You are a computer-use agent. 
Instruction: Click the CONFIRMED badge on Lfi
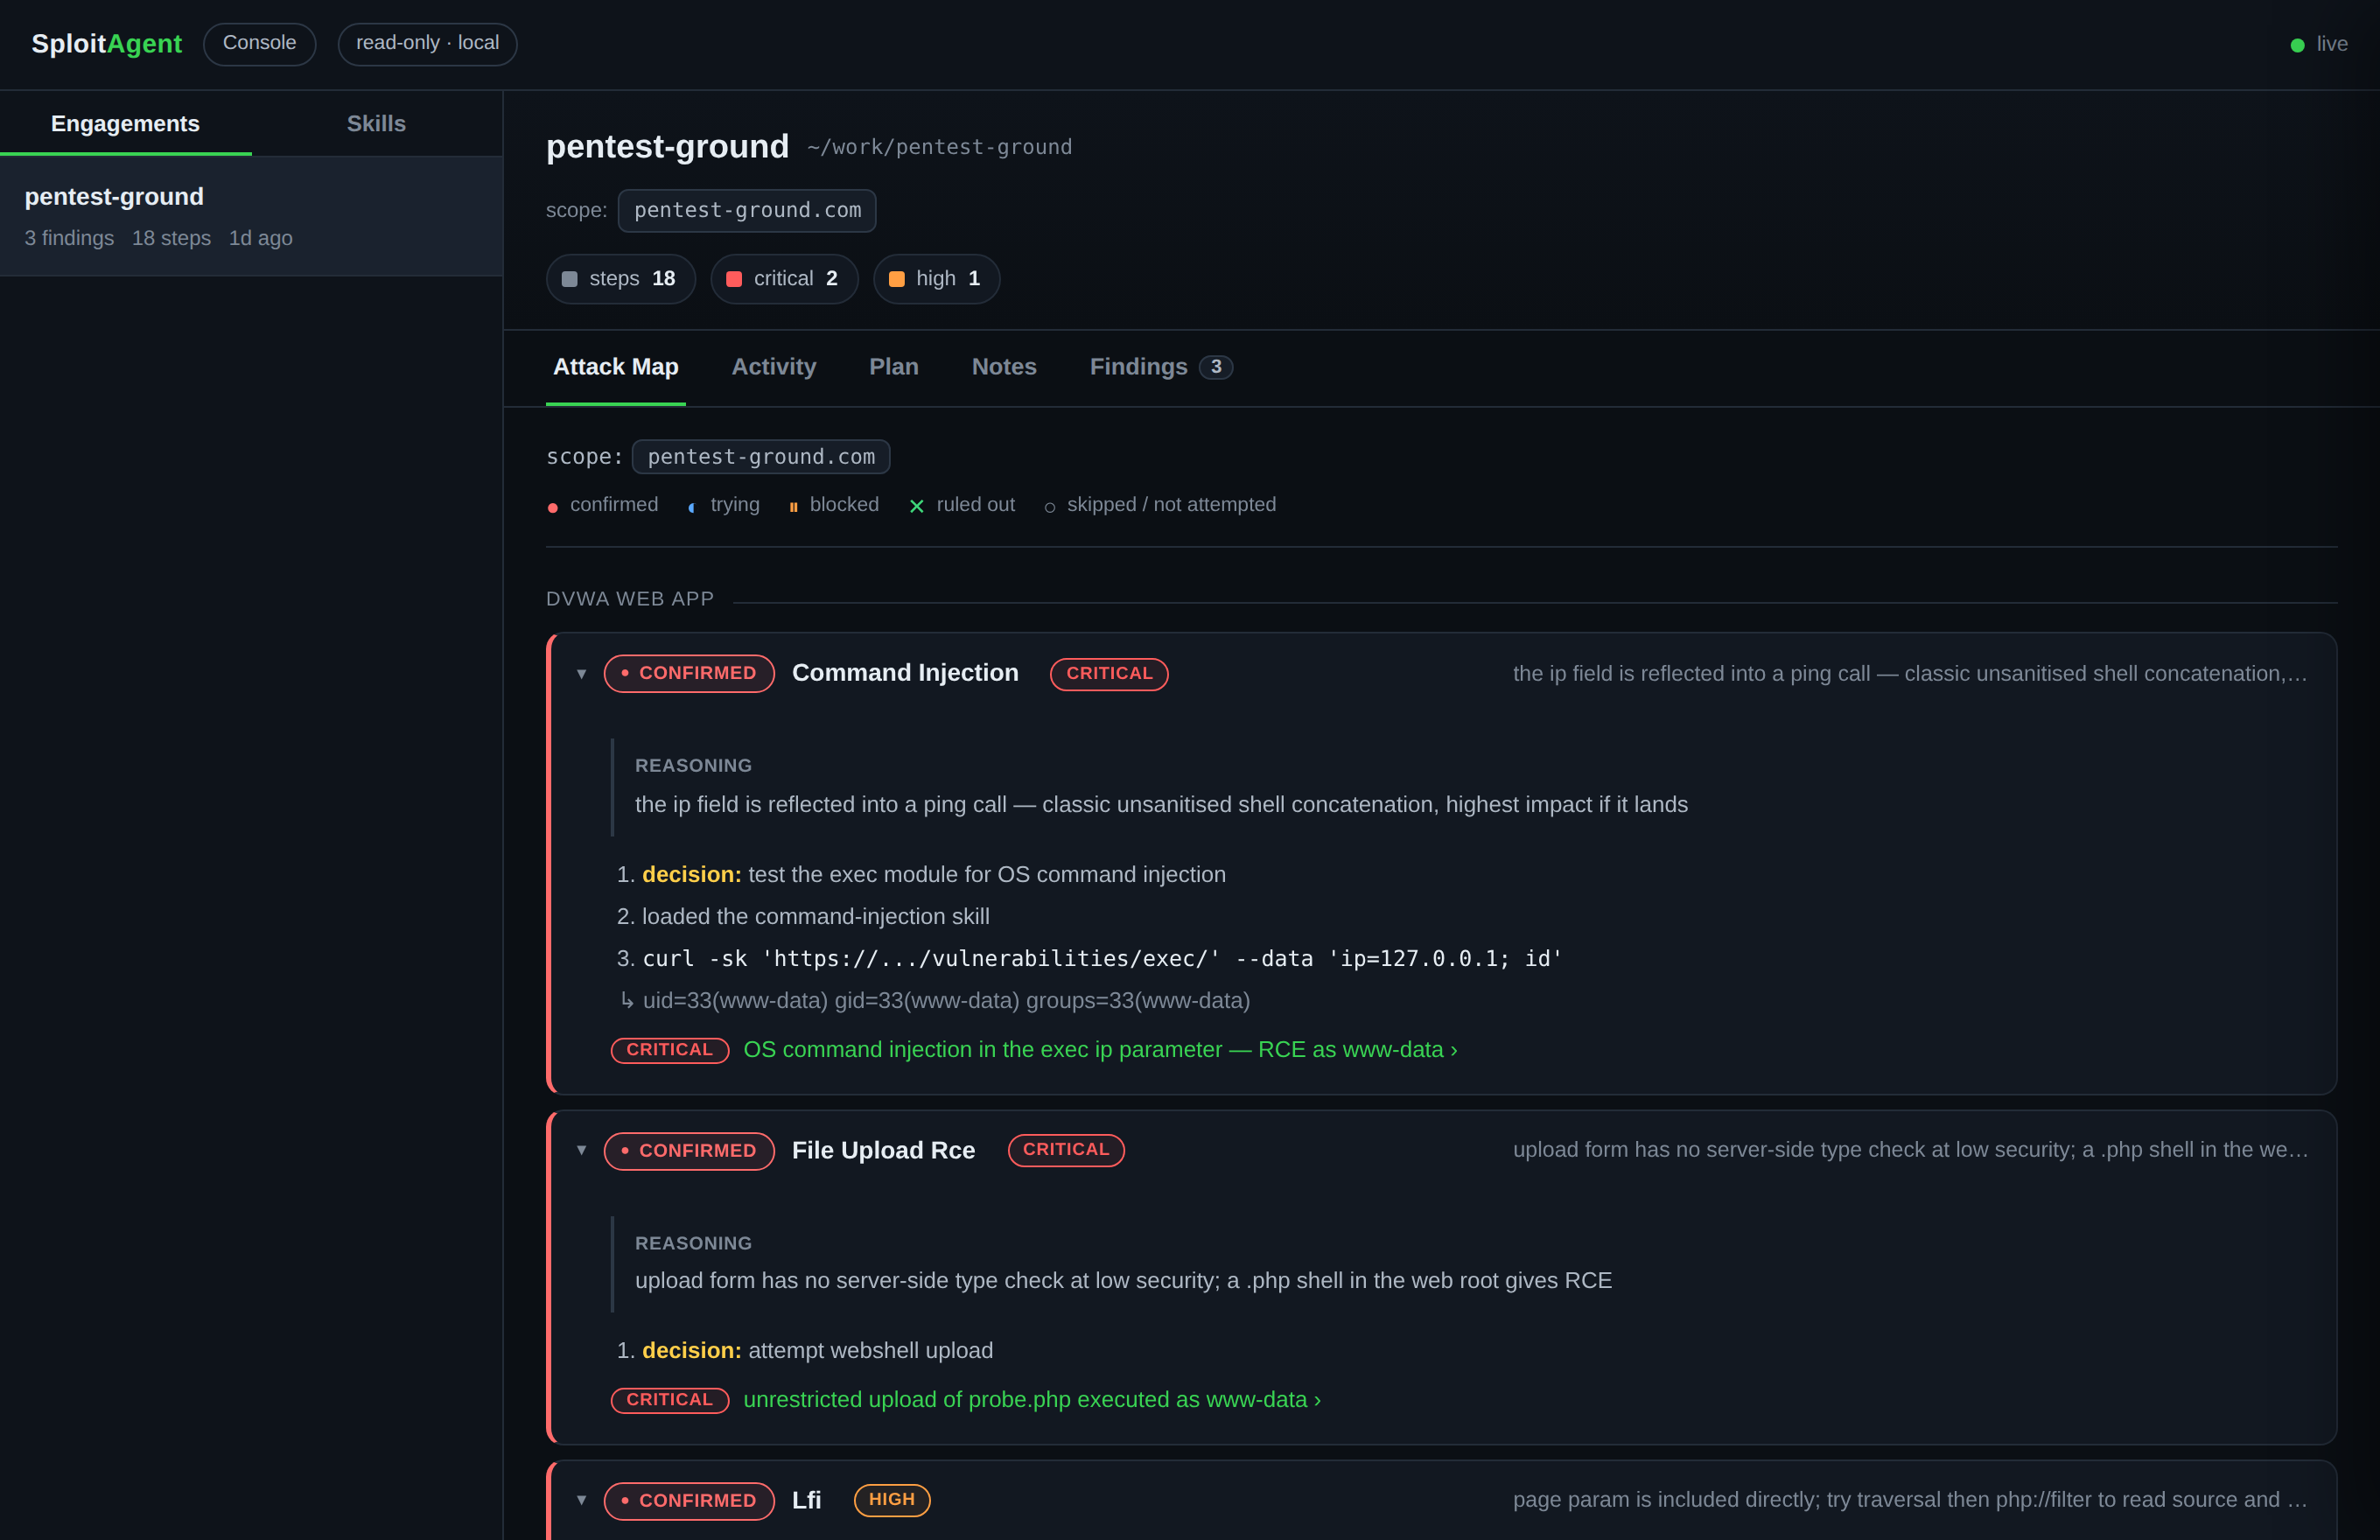pyautogui.click(x=689, y=1501)
